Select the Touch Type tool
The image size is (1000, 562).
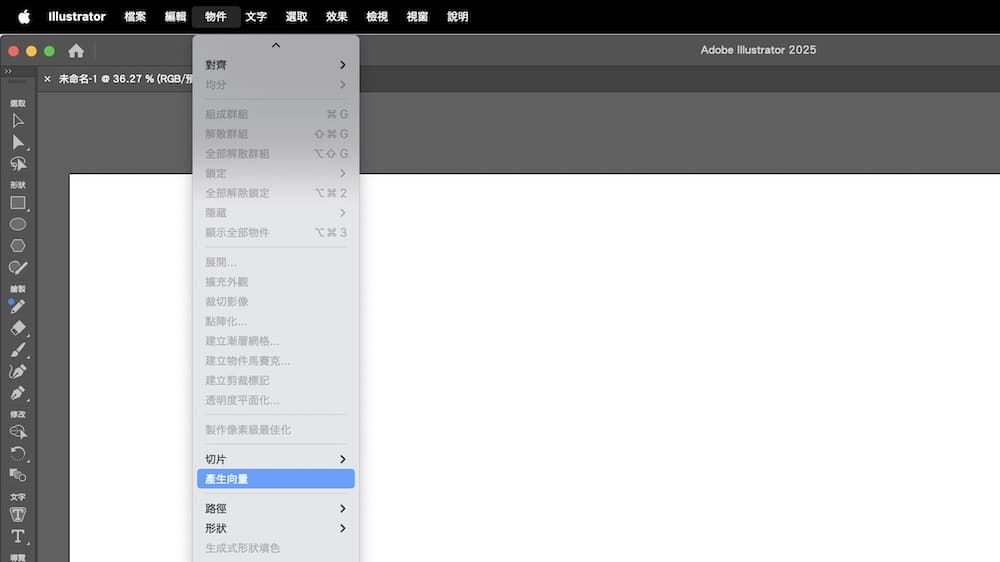coord(18,514)
